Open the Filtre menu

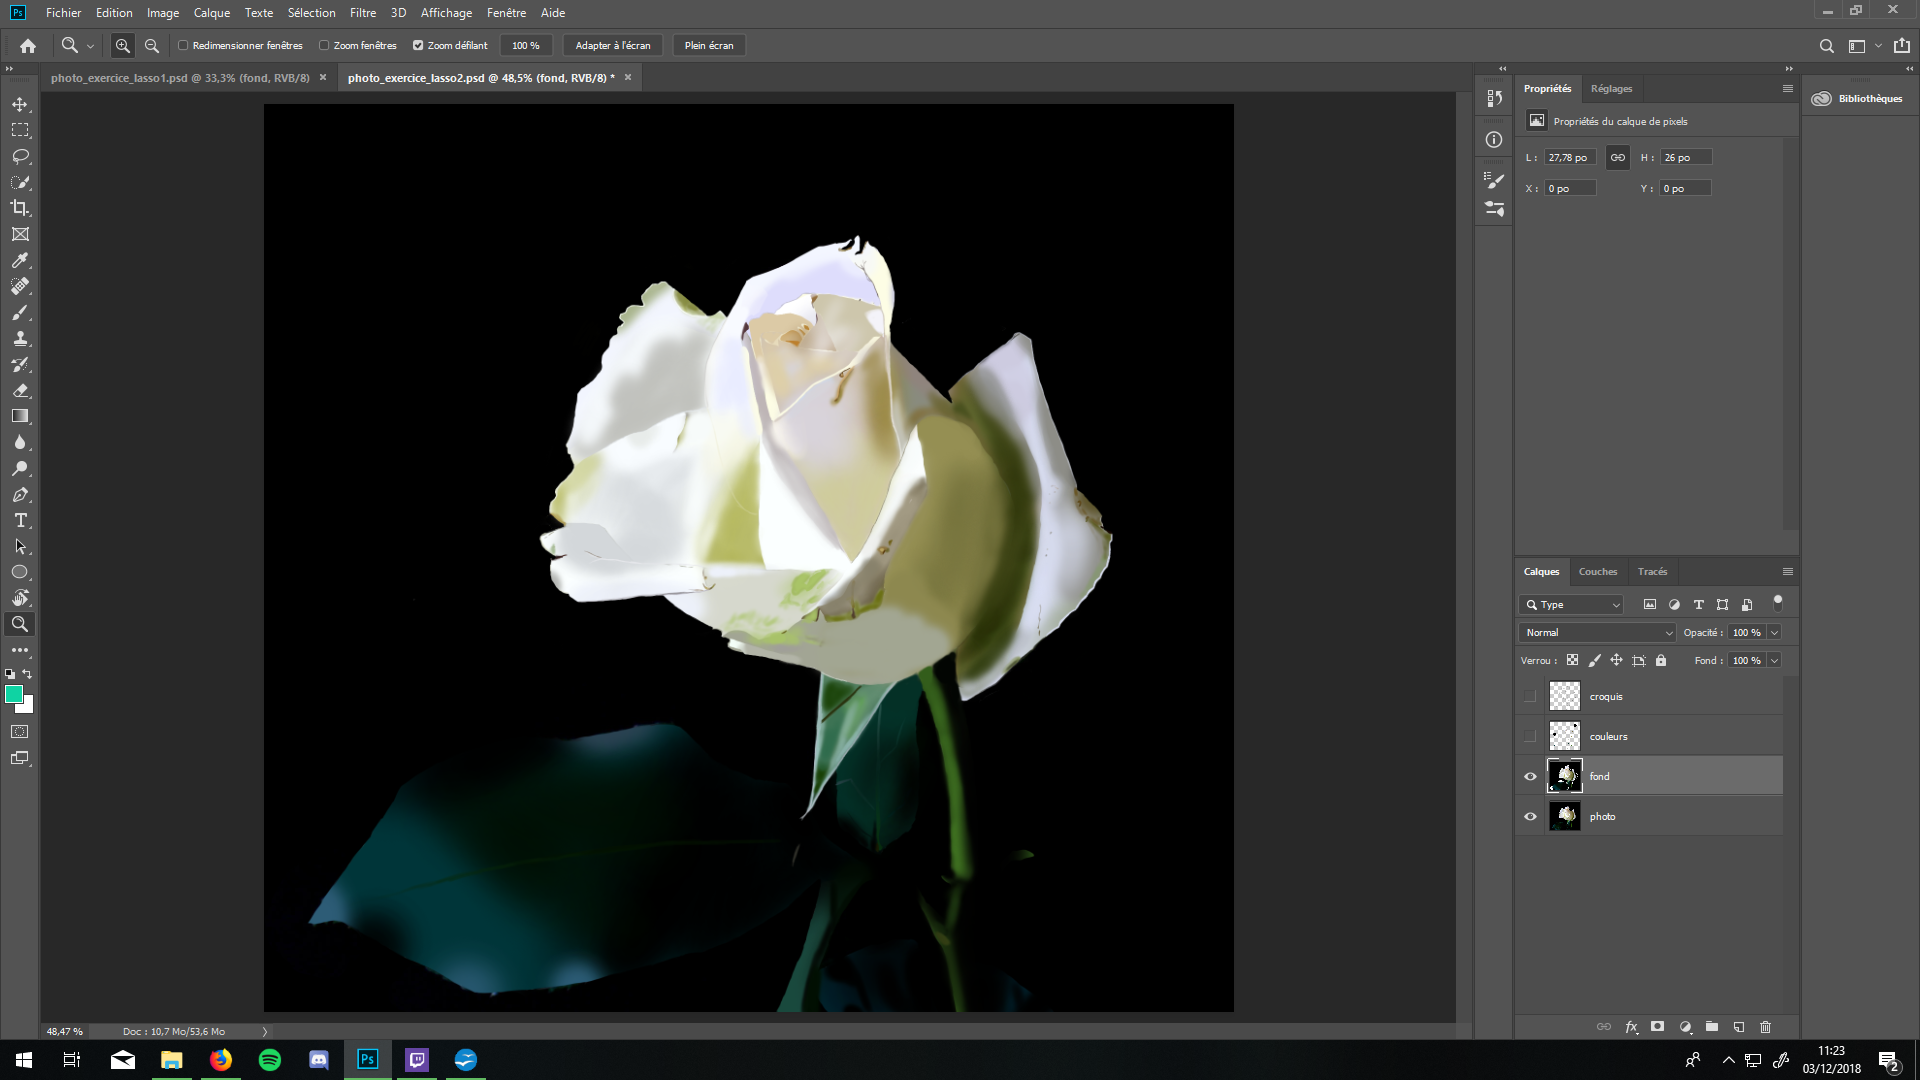363,13
